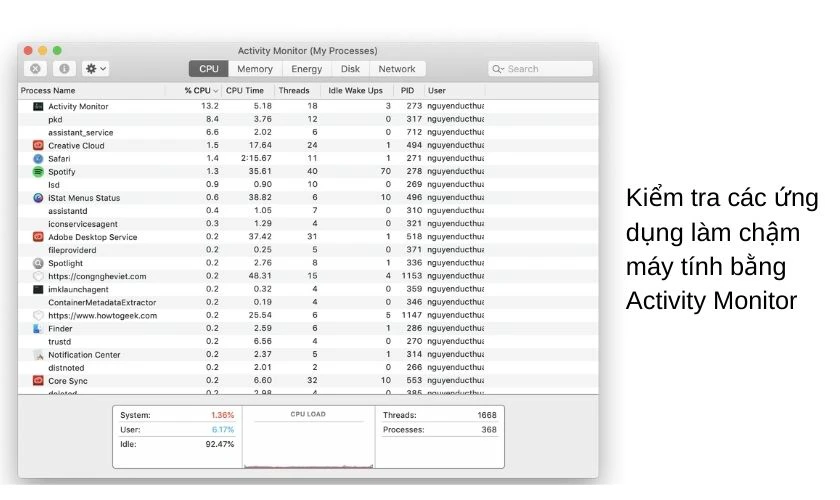The width and height of the screenshot is (840, 500).
Task: Click the congngheviet.com shield icon
Action: [38, 276]
